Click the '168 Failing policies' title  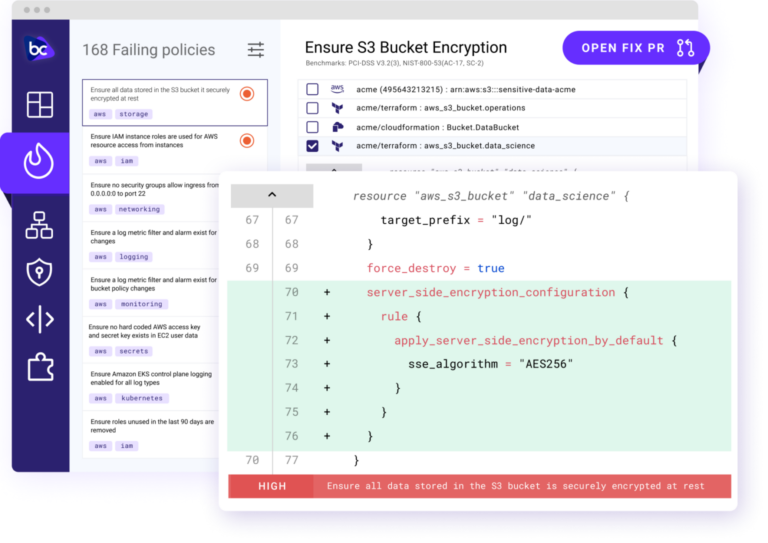pos(148,49)
